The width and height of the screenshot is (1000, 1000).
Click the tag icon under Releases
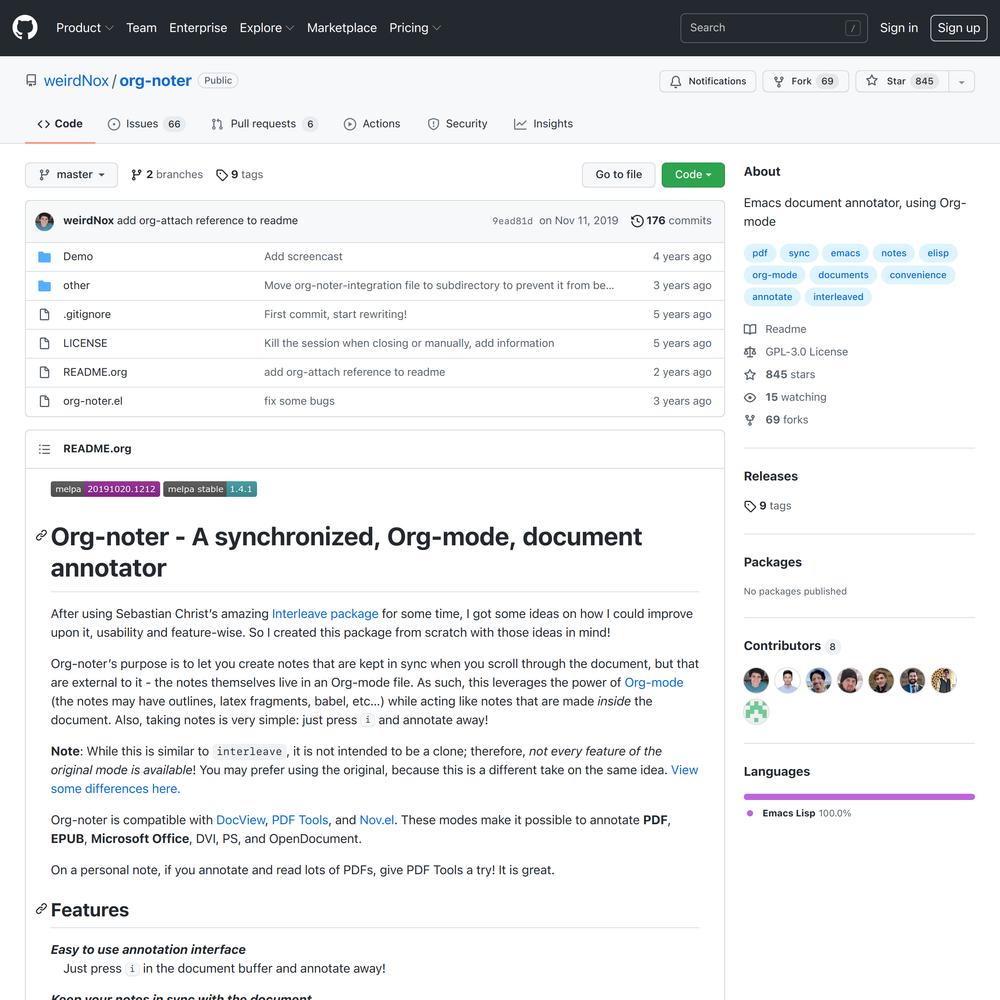click(x=750, y=506)
